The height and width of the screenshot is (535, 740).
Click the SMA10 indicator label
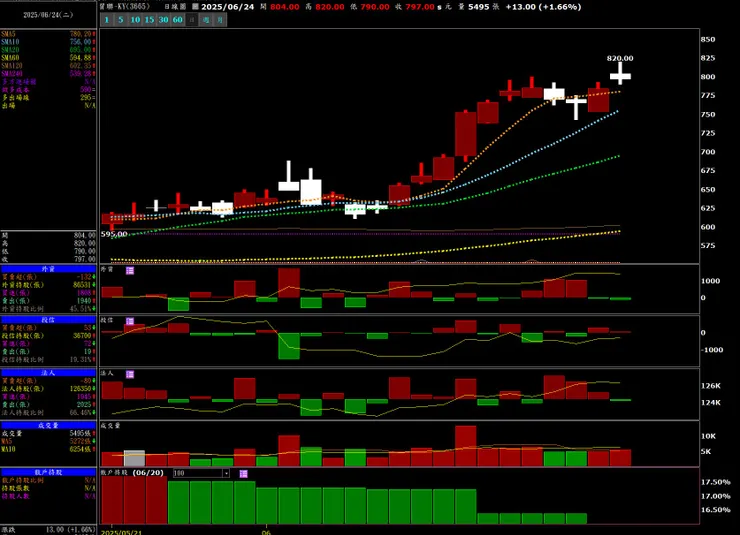10,42
